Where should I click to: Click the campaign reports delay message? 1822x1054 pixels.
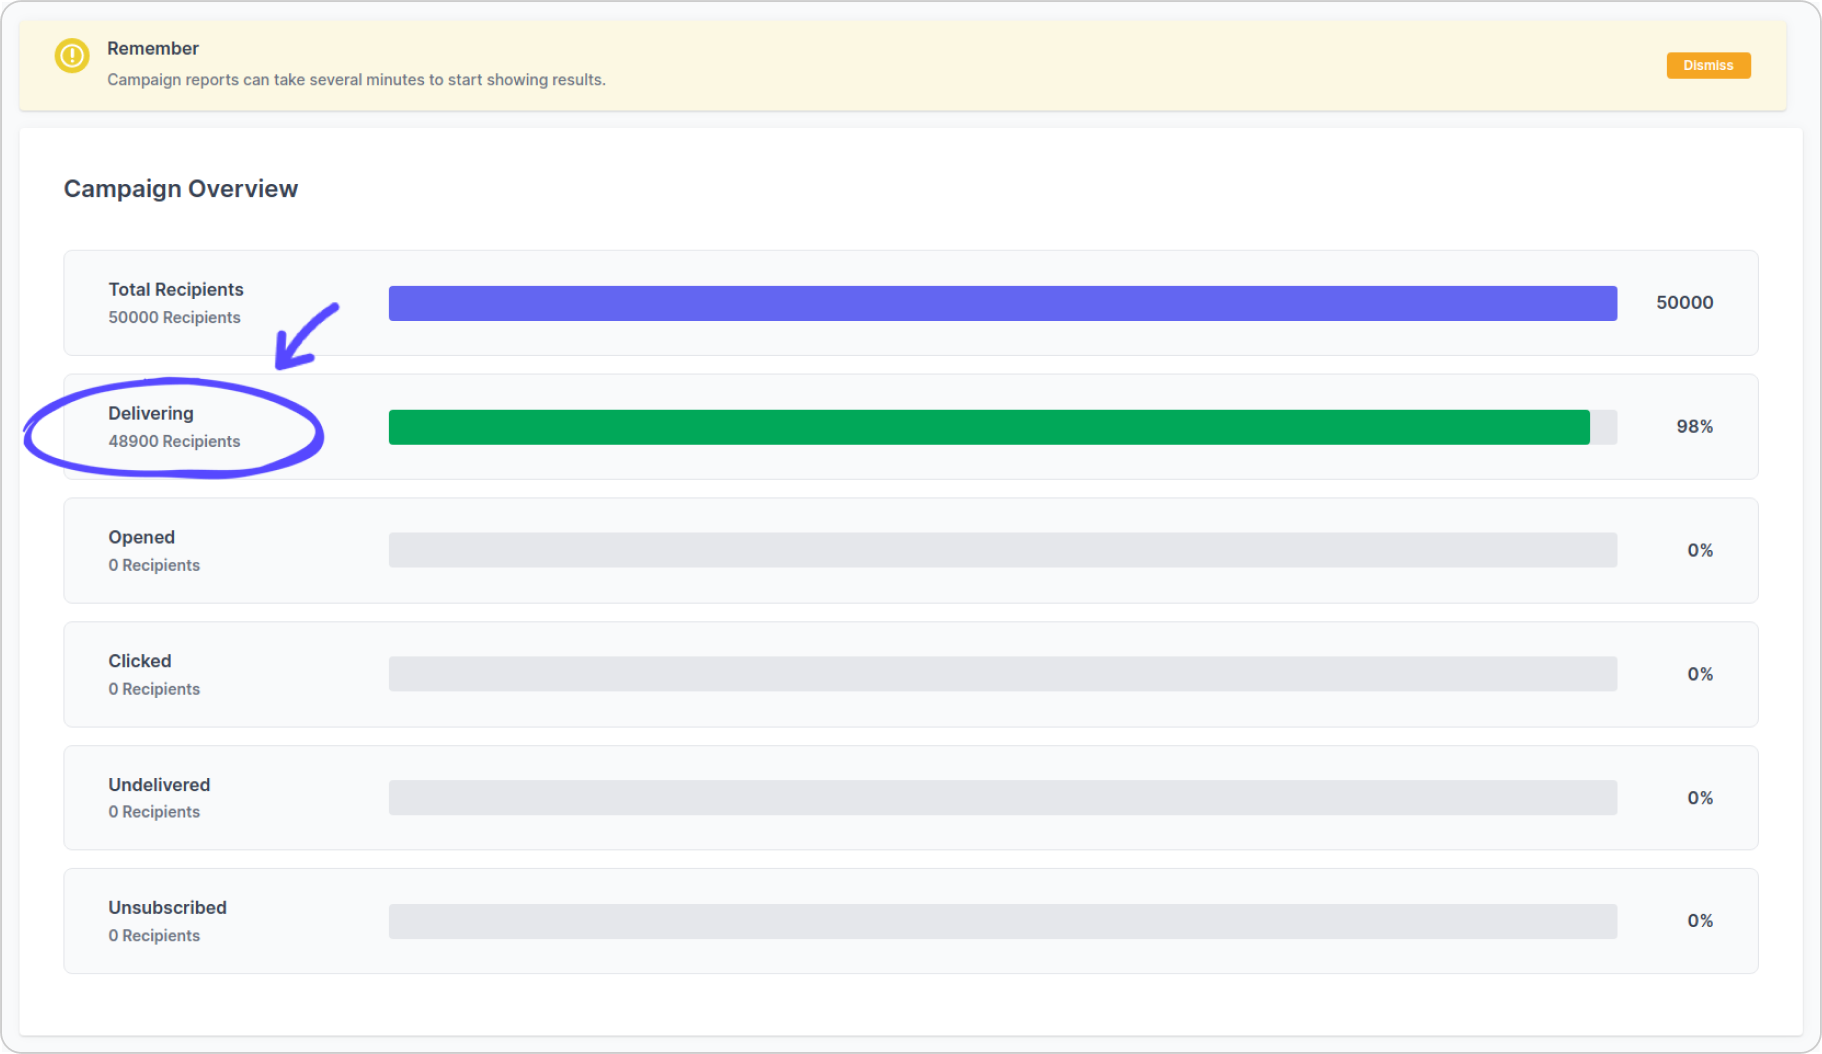(x=356, y=80)
